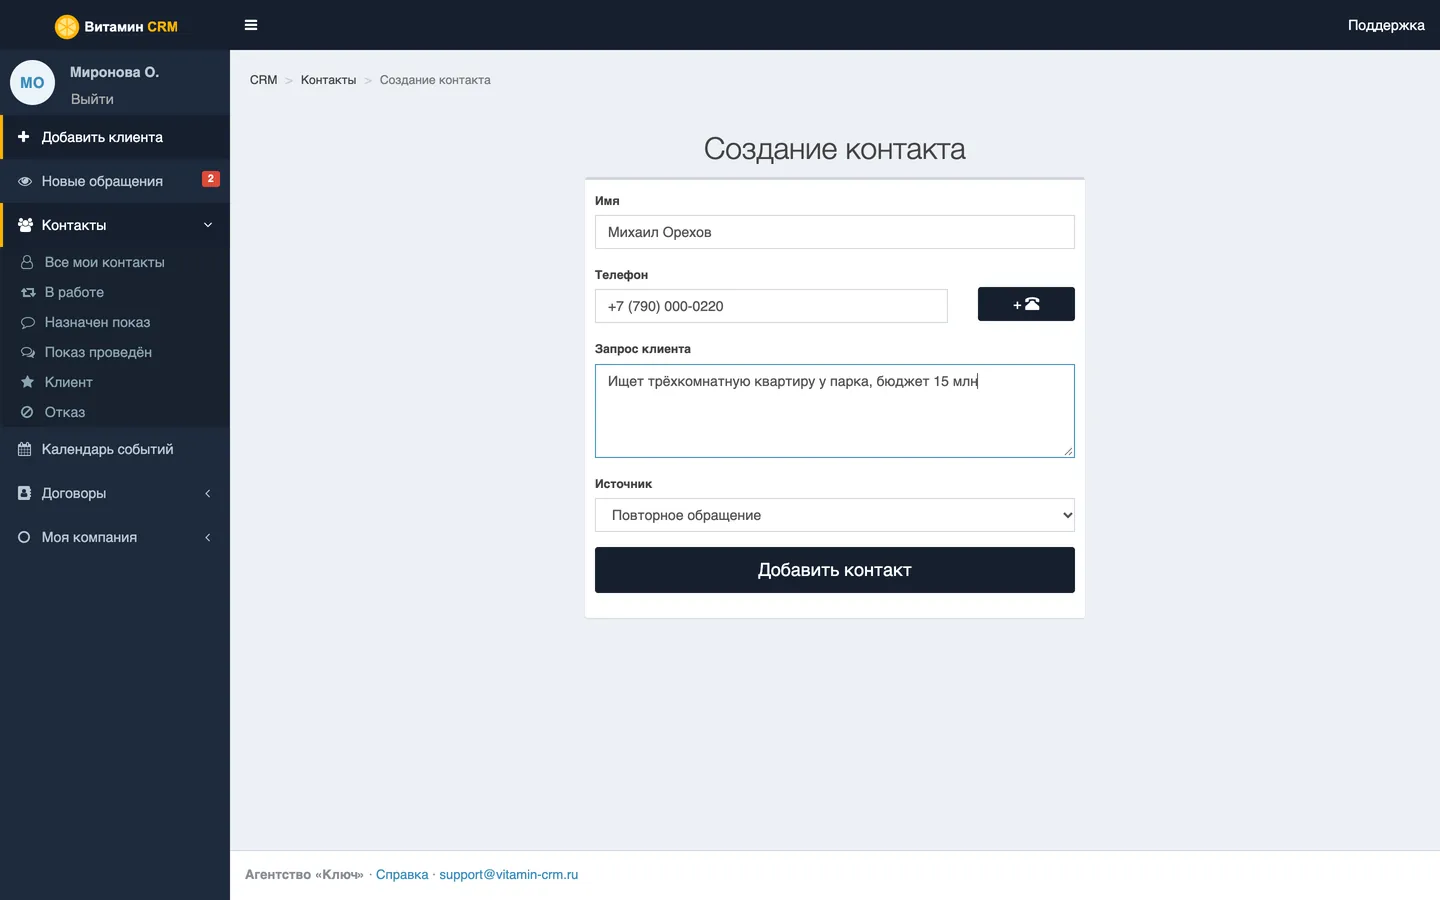Click the Телефон field label
The image size is (1440, 900).
621,275
